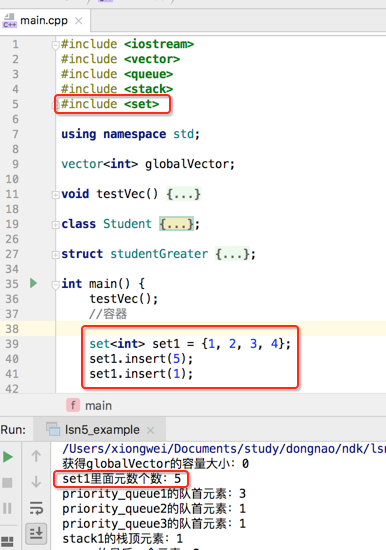Click the '#include <iostream>' line

point(127,44)
